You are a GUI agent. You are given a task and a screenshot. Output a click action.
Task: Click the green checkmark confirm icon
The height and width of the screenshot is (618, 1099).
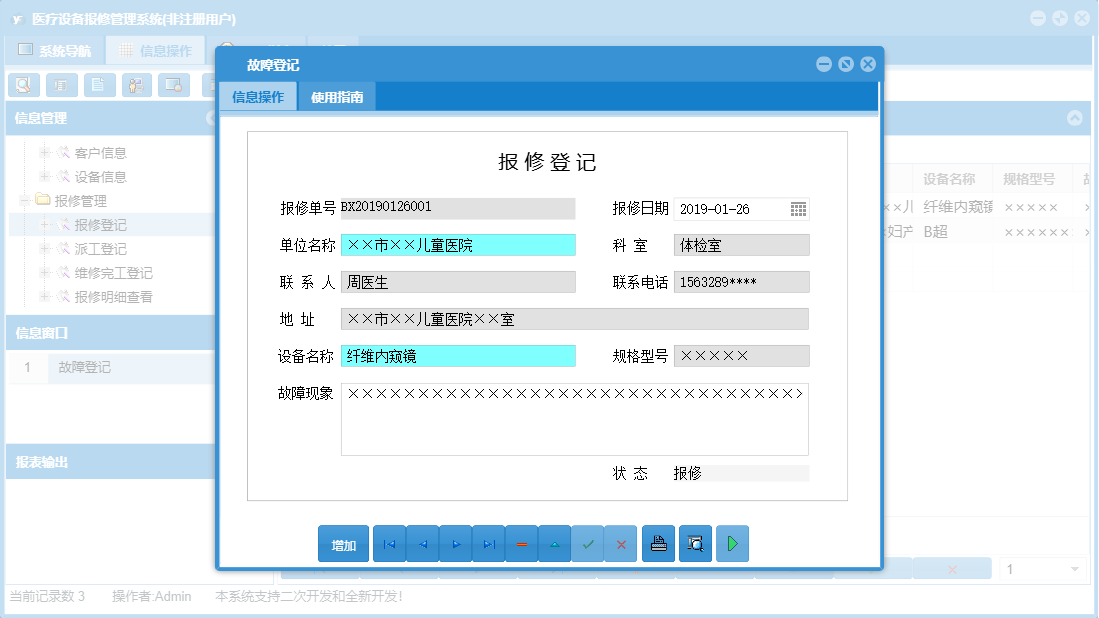point(588,543)
